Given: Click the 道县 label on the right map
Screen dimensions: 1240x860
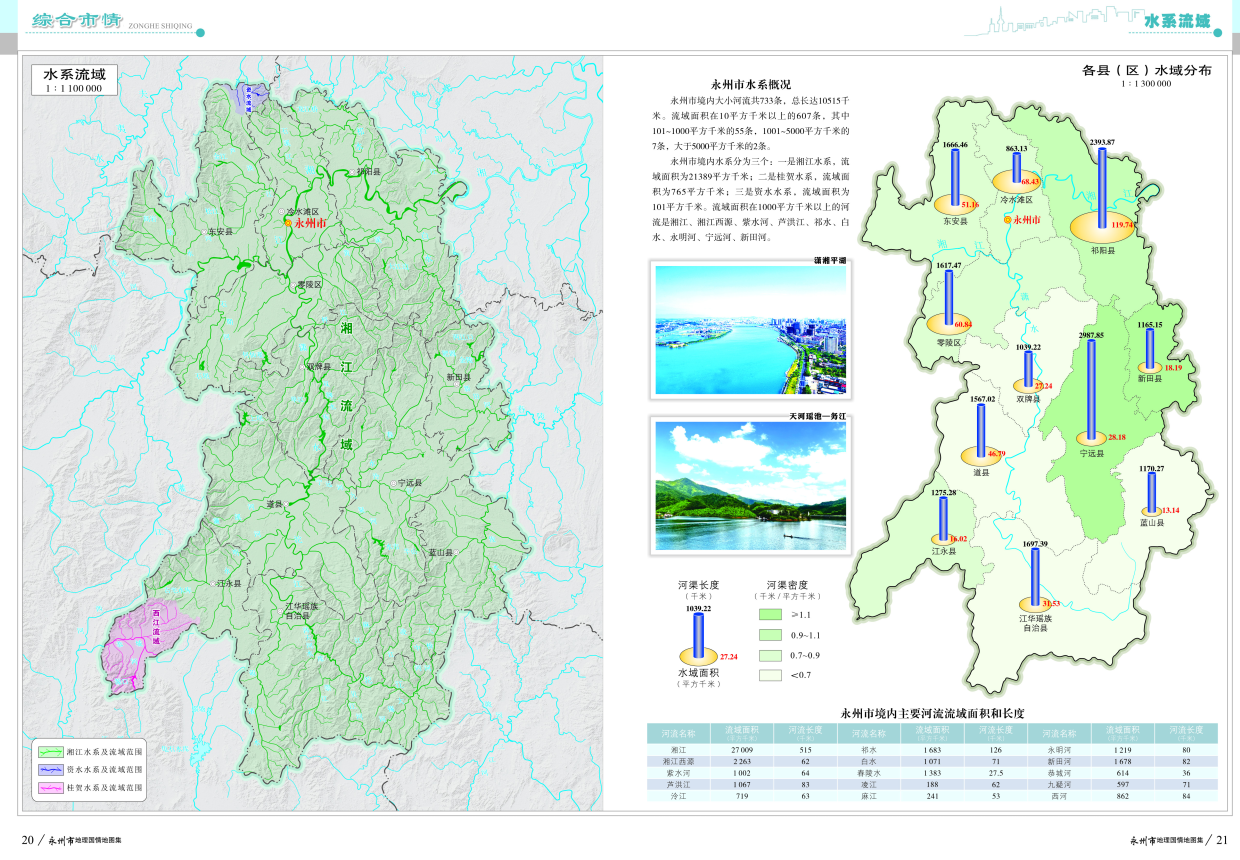Looking at the screenshot, I should point(981,472).
